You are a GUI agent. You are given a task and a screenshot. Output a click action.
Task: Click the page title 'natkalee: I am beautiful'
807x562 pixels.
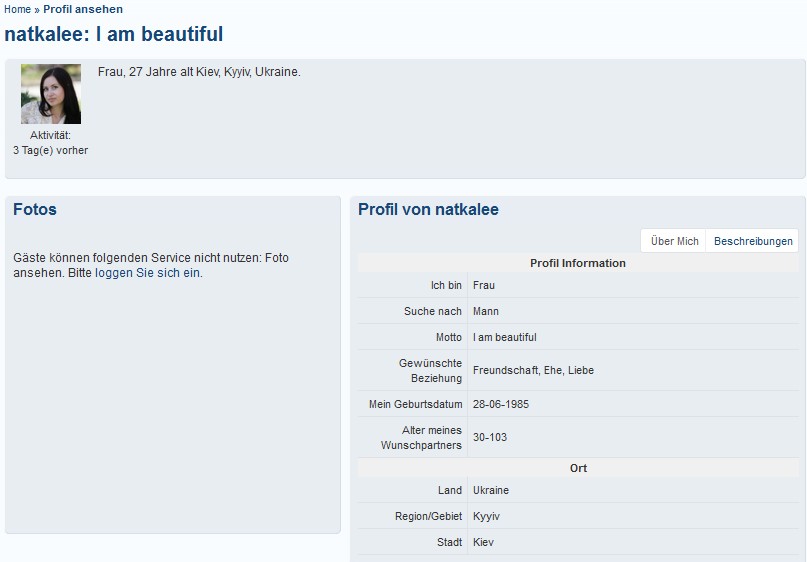click(114, 34)
